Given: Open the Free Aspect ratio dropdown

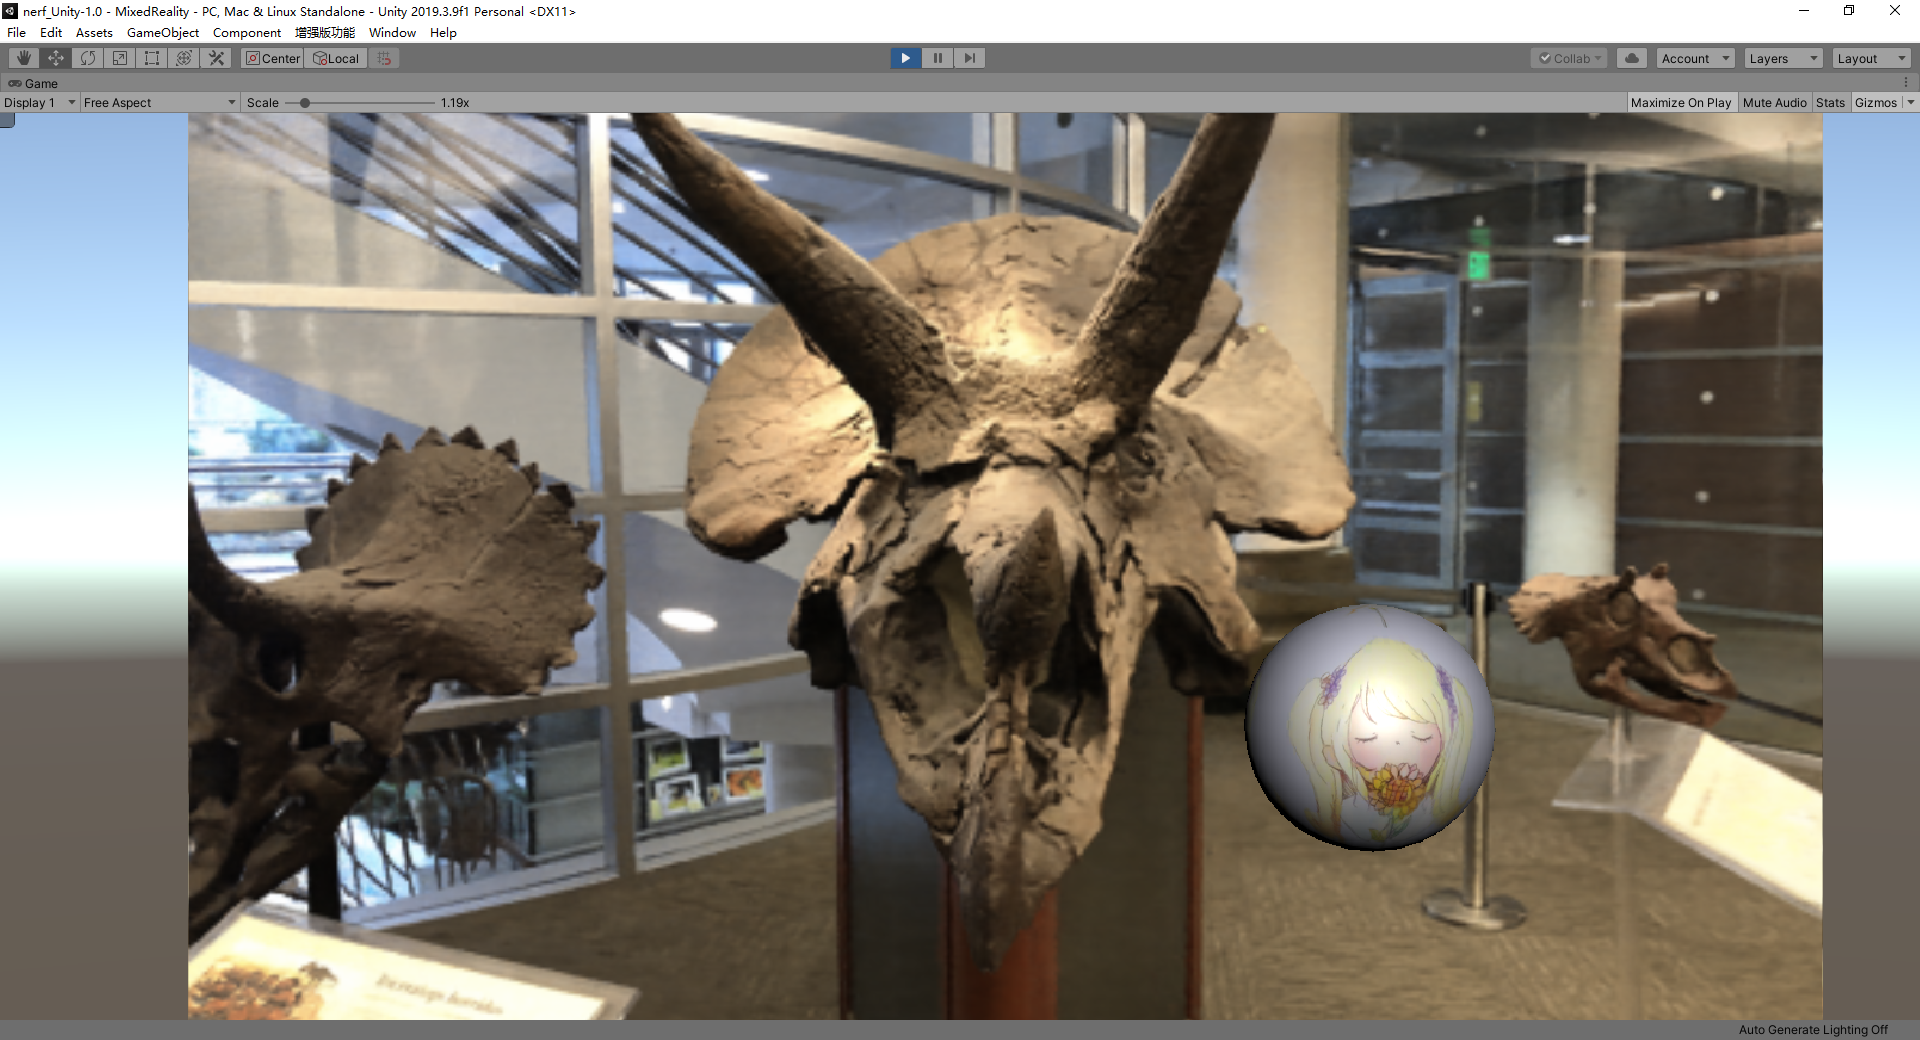Looking at the screenshot, I should pos(158,102).
